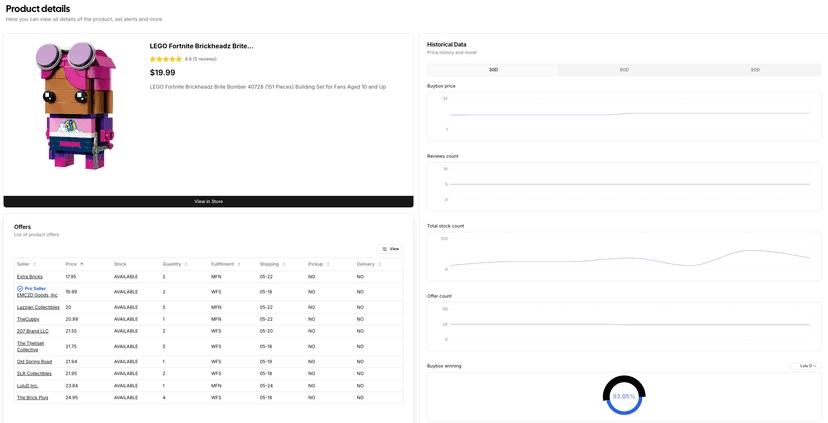
Task: Sort by Shipping column icon
Action: click(284, 264)
